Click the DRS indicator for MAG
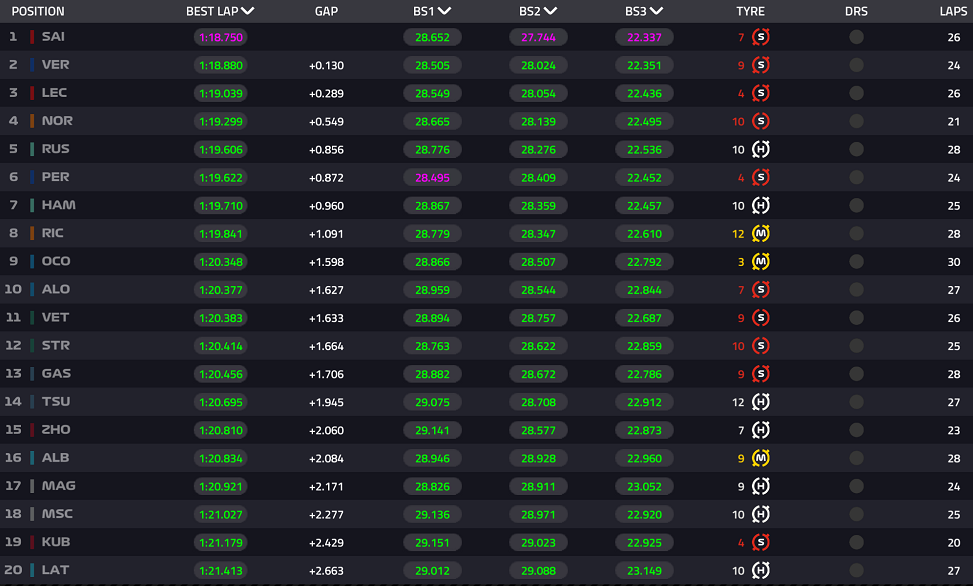The height and width of the screenshot is (586, 973). point(856,487)
